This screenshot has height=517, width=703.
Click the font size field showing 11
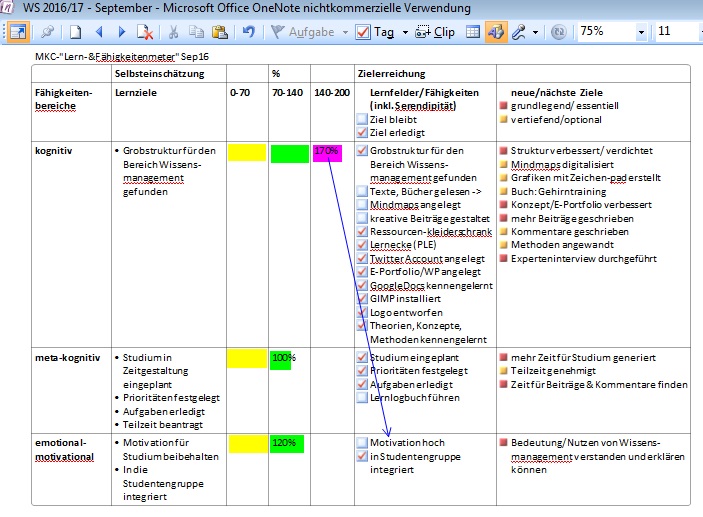click(x=677, y=31)
